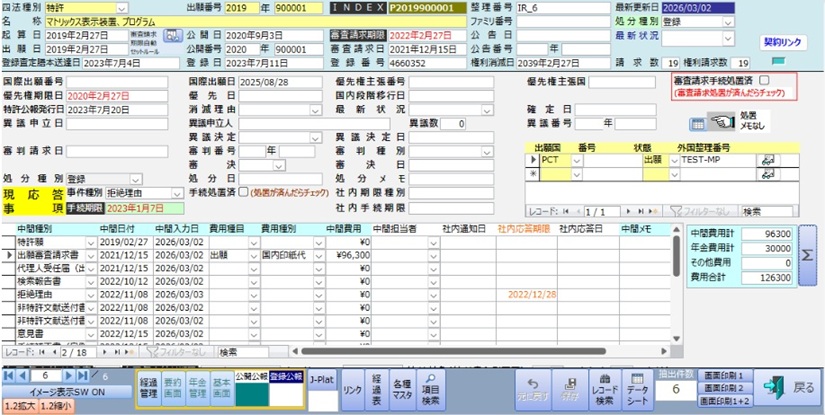The height and width of the screenshot is (415, 825).
Task: Open レコード検索 record search
Action: 604,390
